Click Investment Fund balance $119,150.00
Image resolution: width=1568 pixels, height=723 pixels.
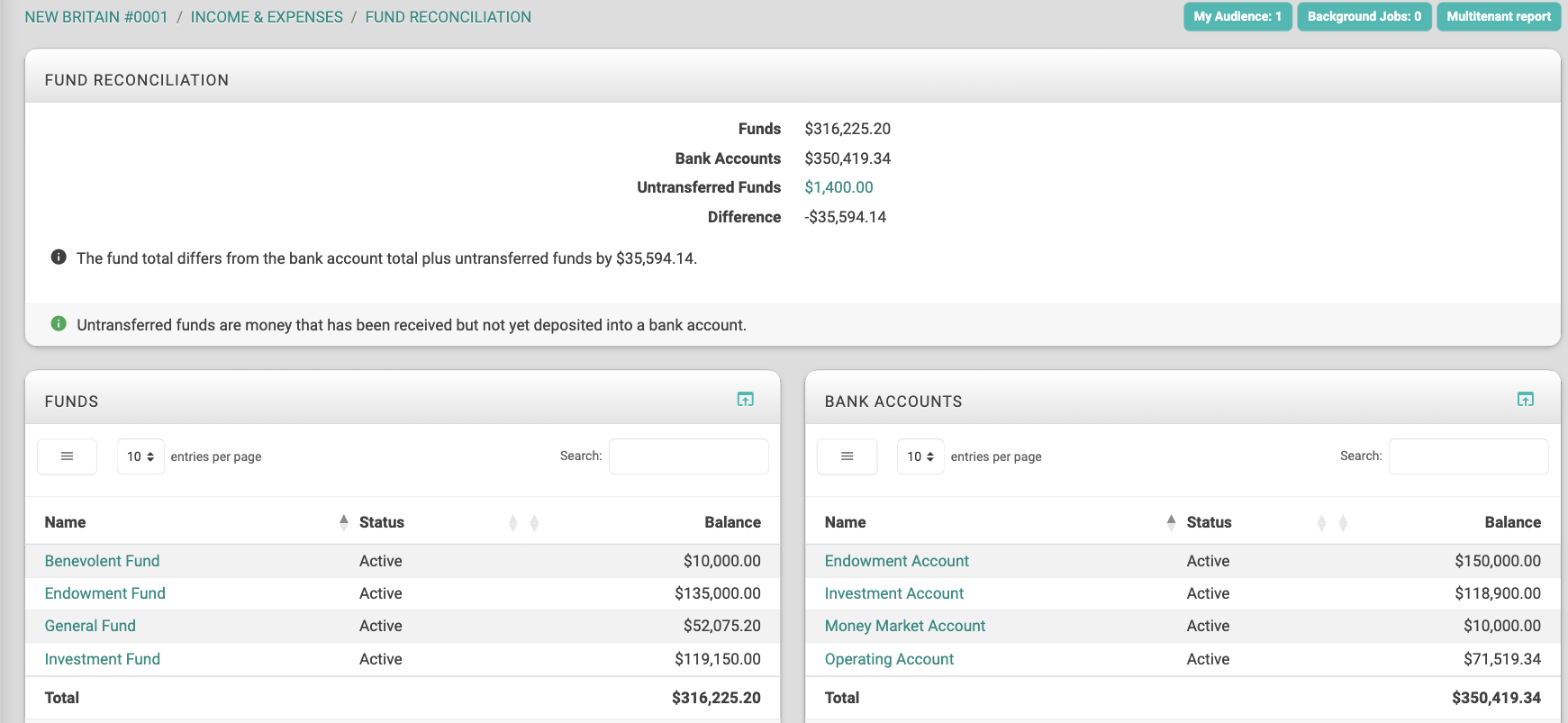(718, 659)
